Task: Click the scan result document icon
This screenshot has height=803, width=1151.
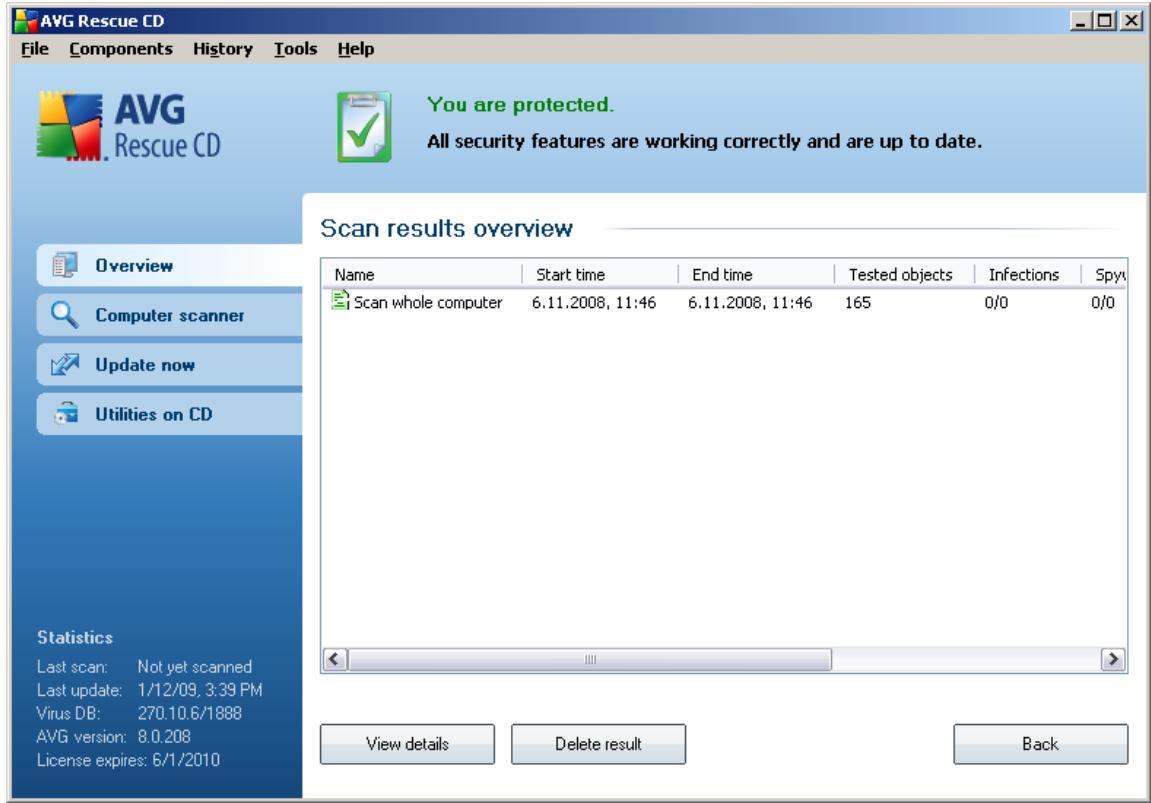Action: [340, 300]
